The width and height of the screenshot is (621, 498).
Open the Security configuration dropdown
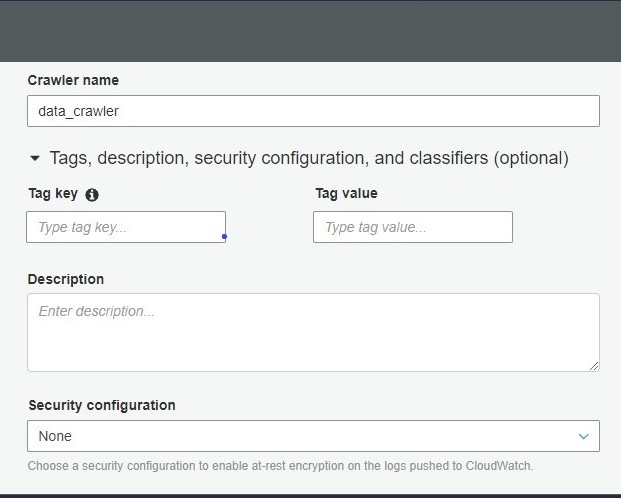point(313,436)
